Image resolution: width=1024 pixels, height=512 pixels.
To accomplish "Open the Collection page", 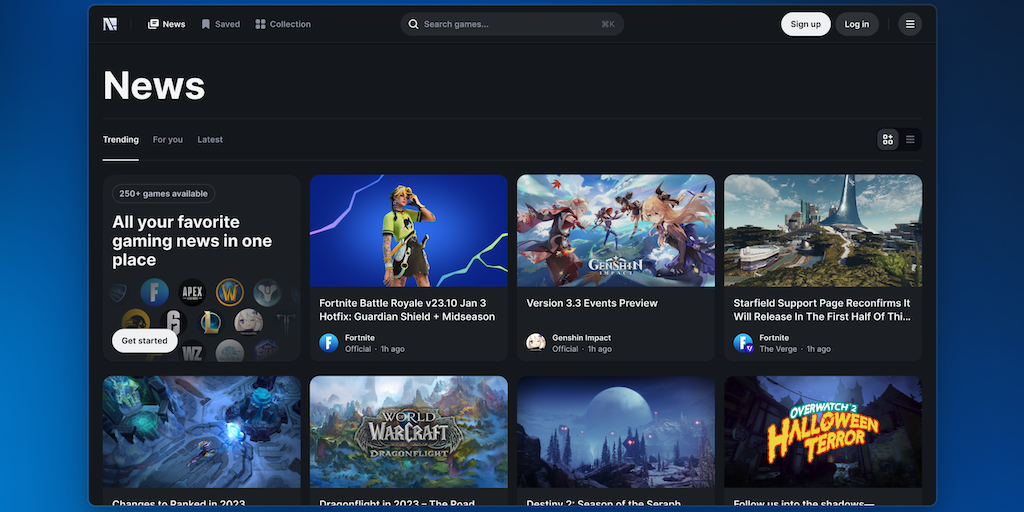I will (x=283, y=24).
